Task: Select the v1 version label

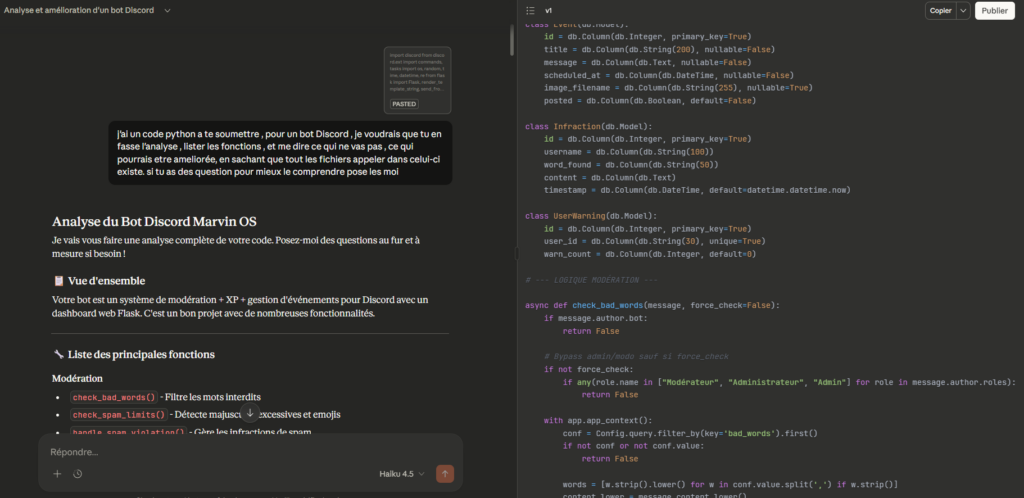Action: 549,10
